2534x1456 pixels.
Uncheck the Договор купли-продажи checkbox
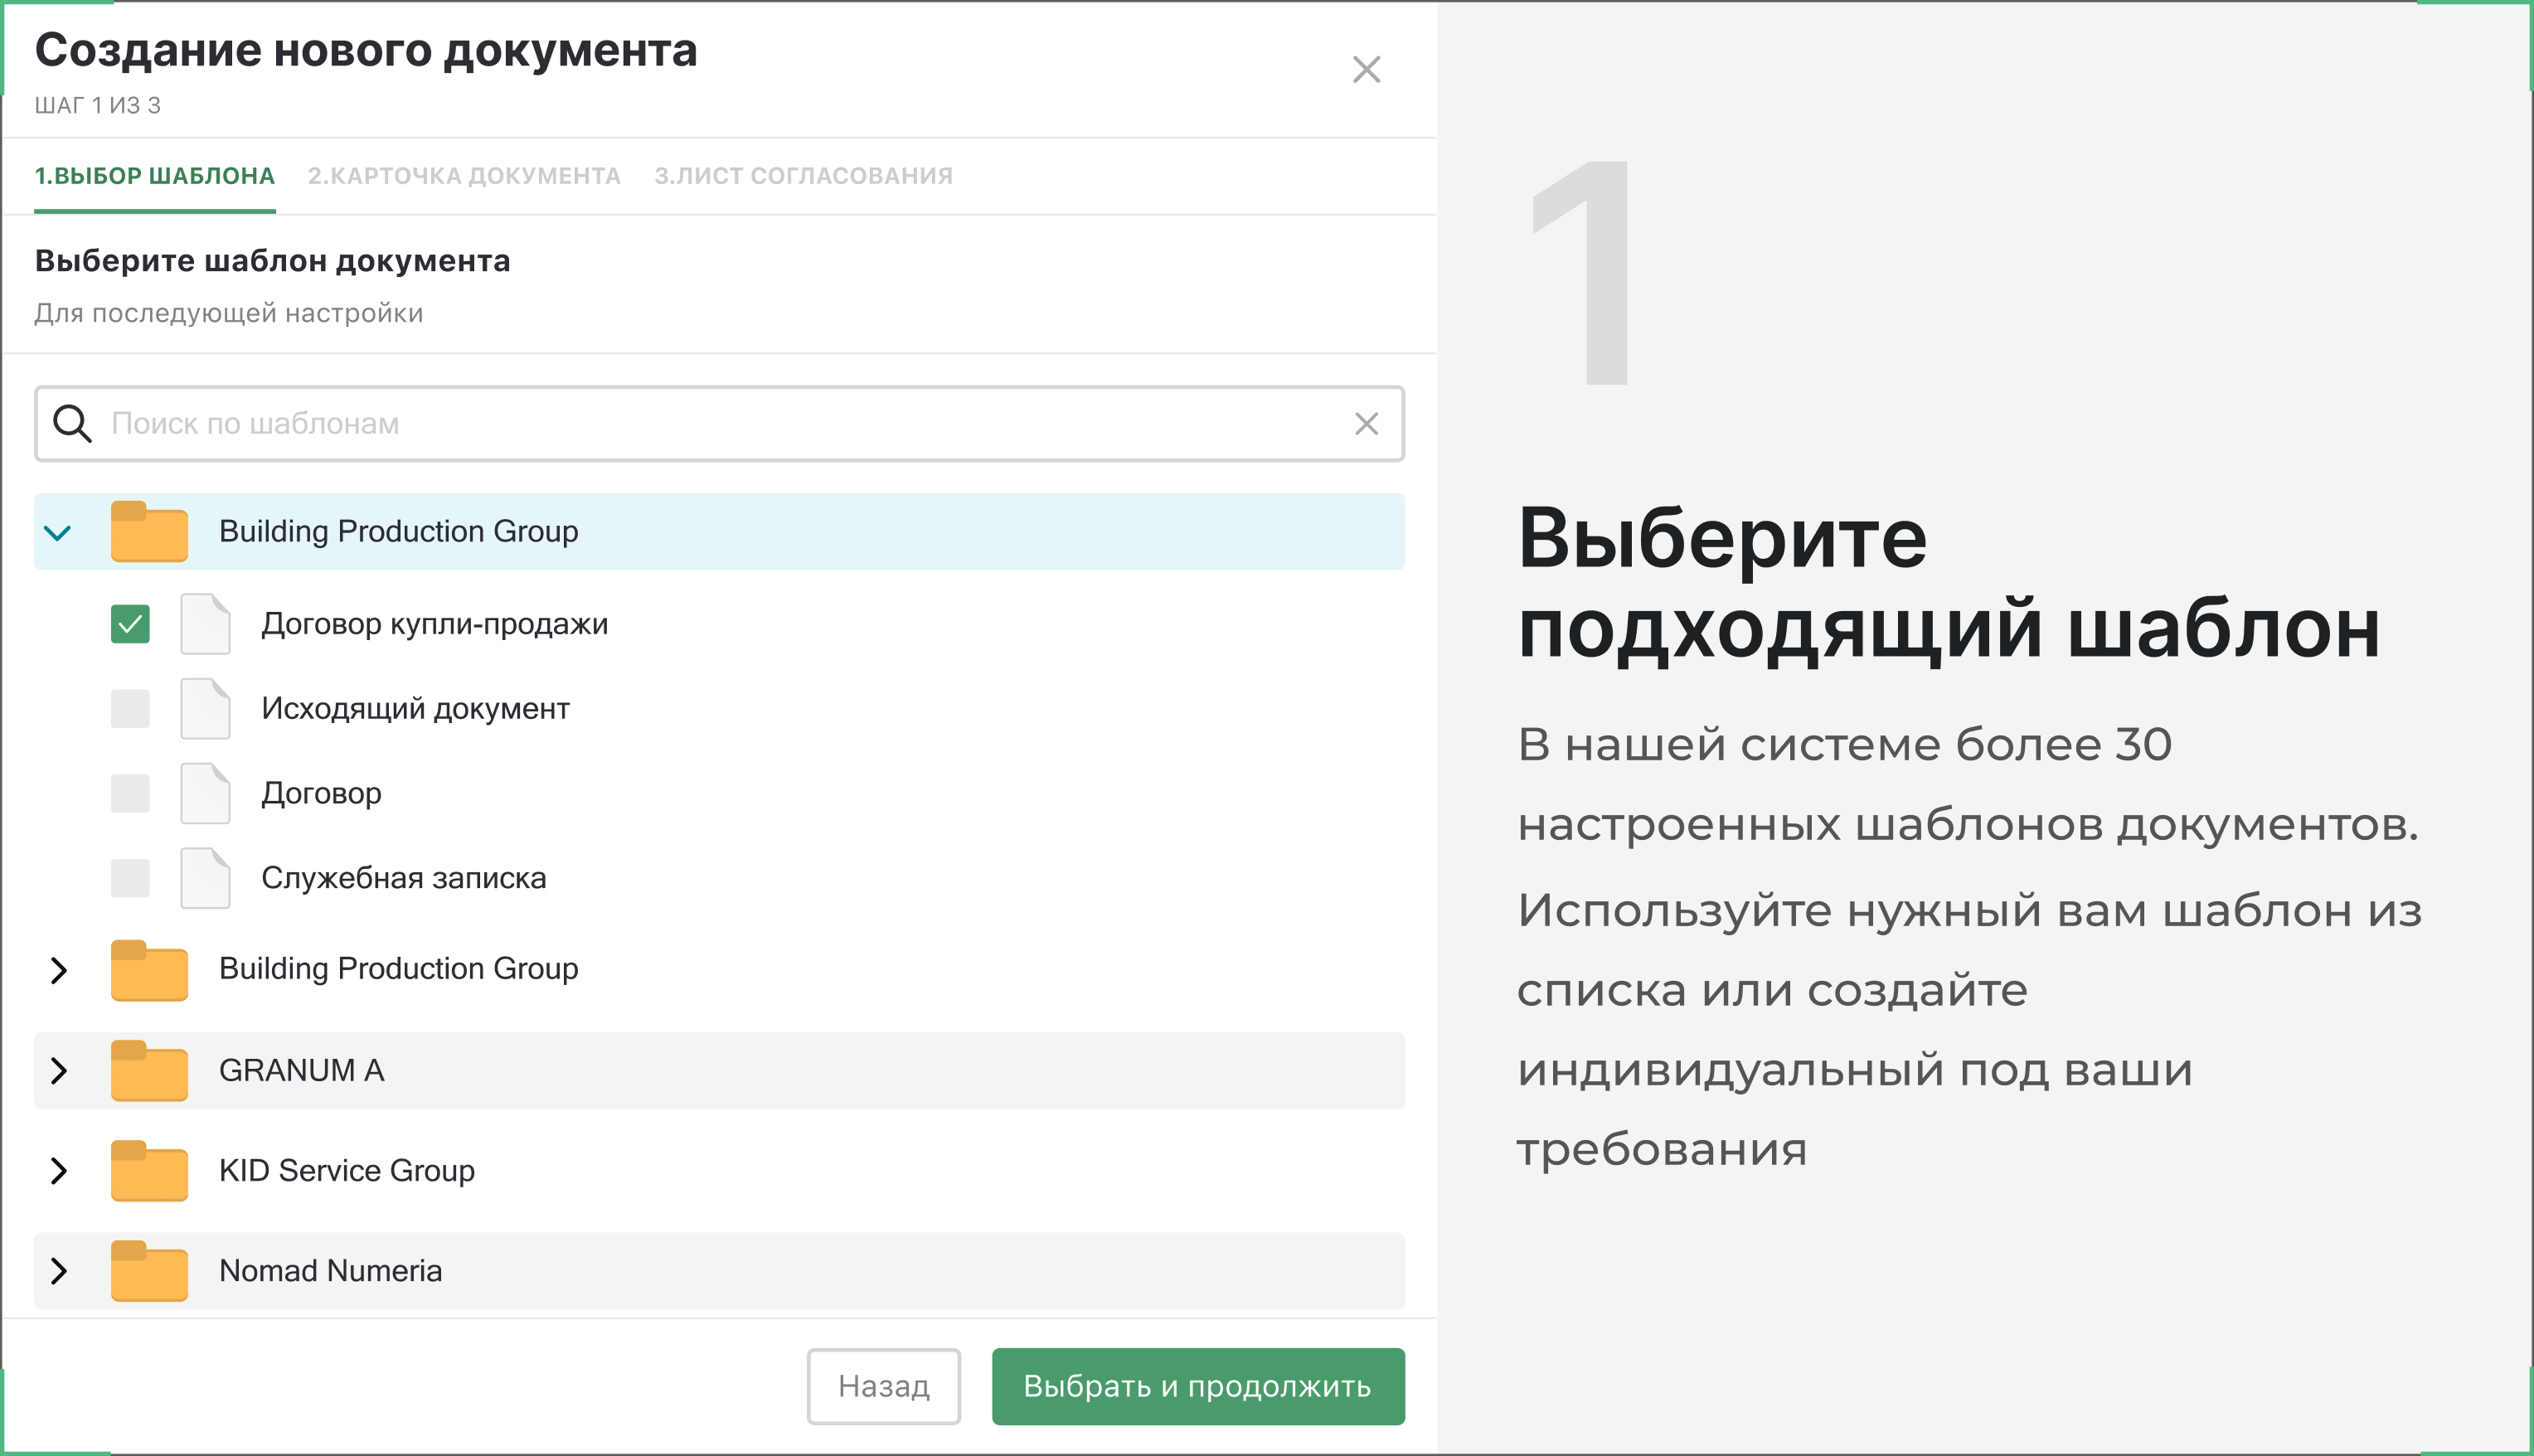click(130, 624)
